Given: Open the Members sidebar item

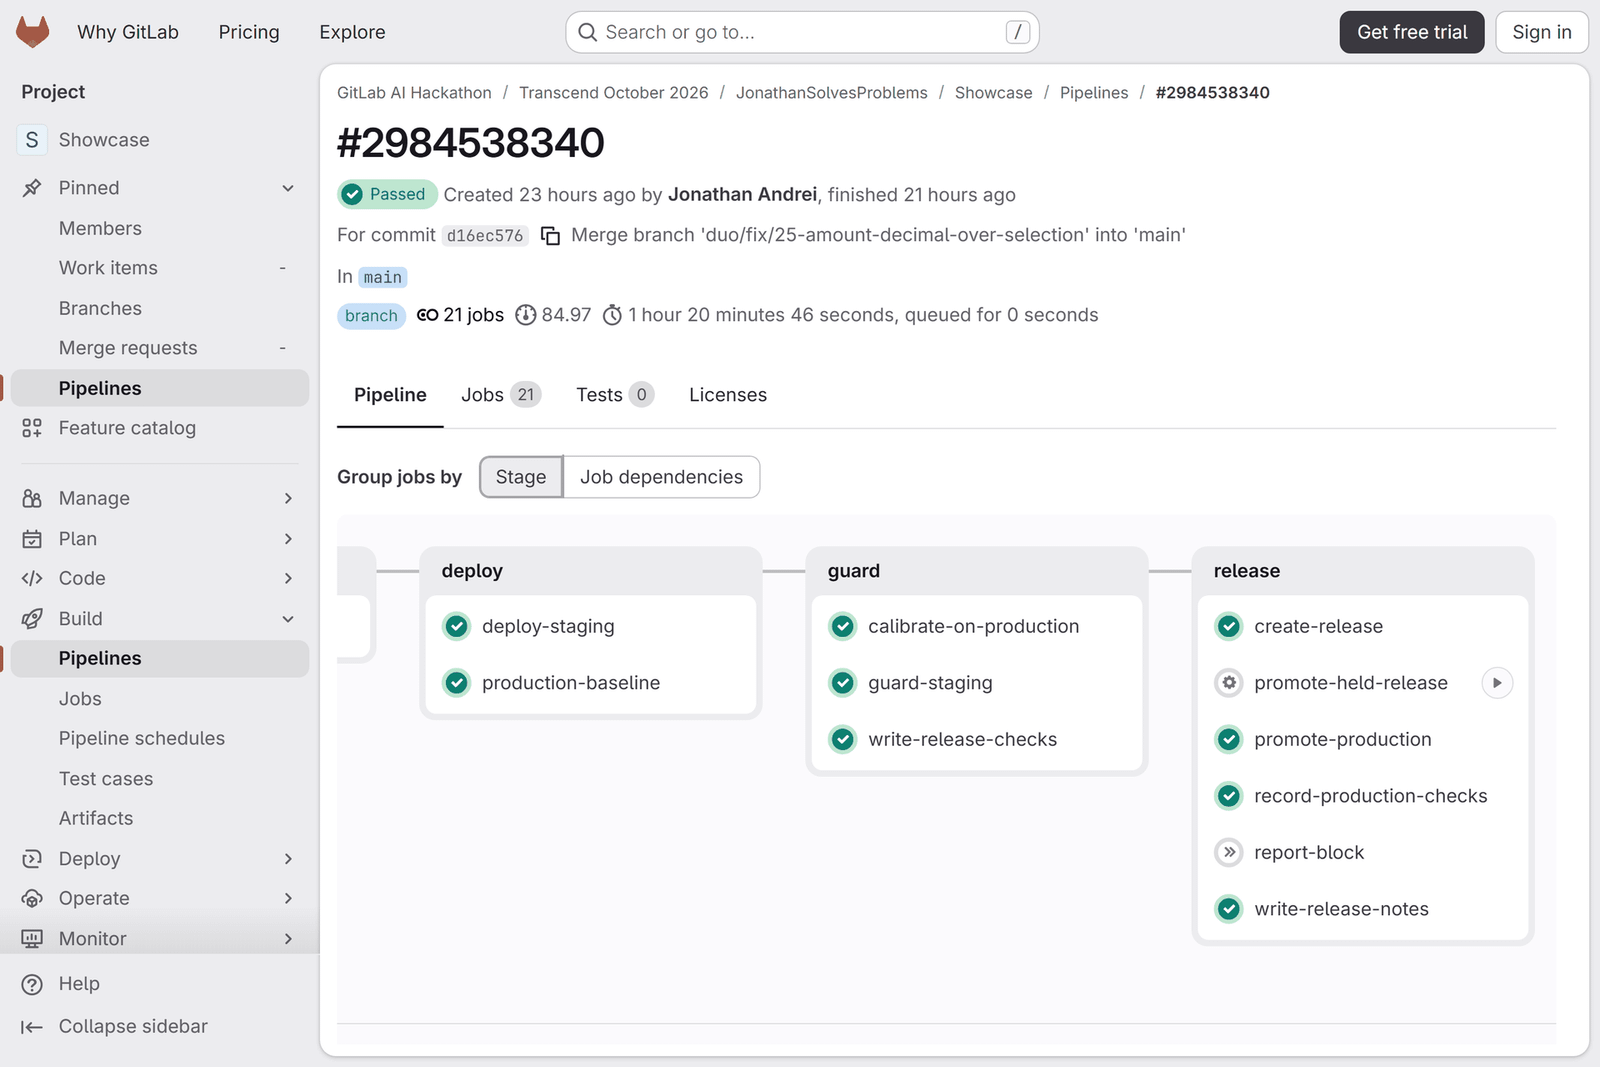Looking at the screenshot, I should (x=160, y=228).
